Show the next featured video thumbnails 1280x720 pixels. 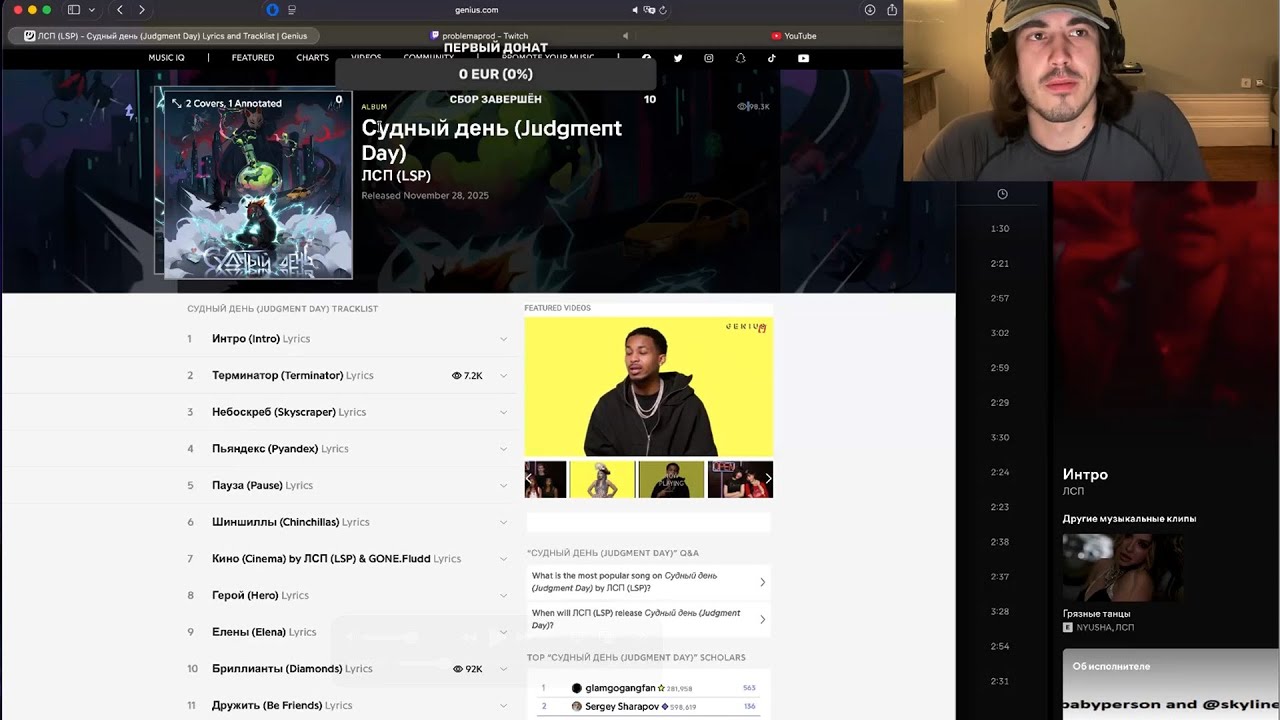tap(767, 479)
